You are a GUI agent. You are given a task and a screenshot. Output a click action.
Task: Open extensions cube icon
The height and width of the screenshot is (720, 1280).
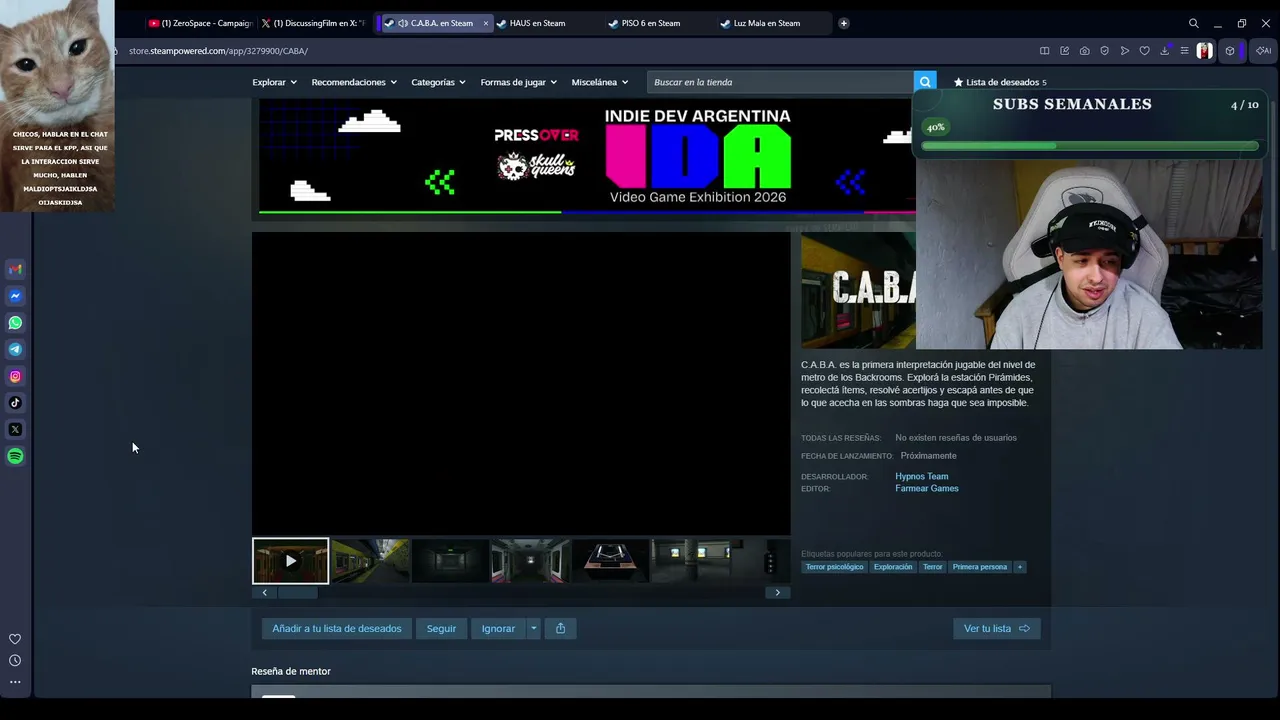(x=1230, y=51)
